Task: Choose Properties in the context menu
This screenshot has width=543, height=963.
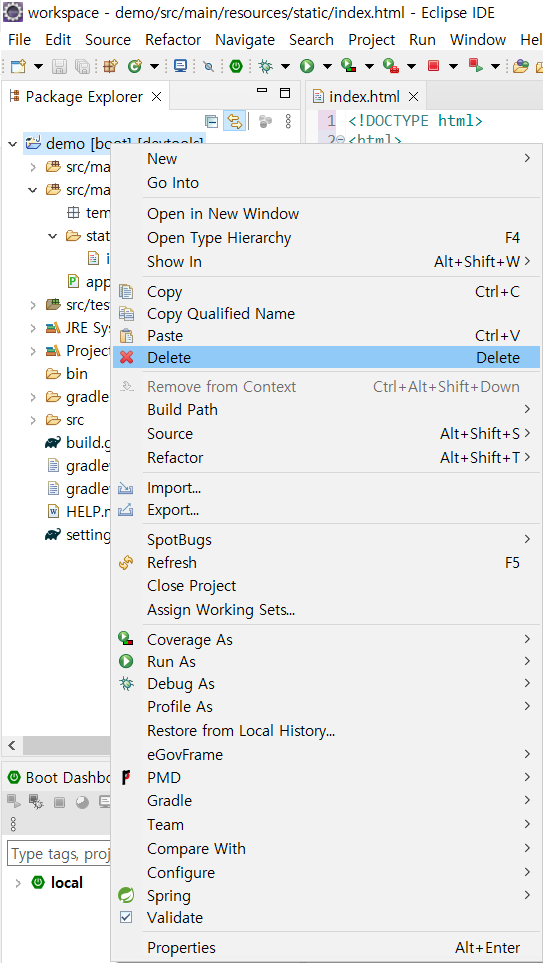Action: pyautogui.click(x=326, y=948)
